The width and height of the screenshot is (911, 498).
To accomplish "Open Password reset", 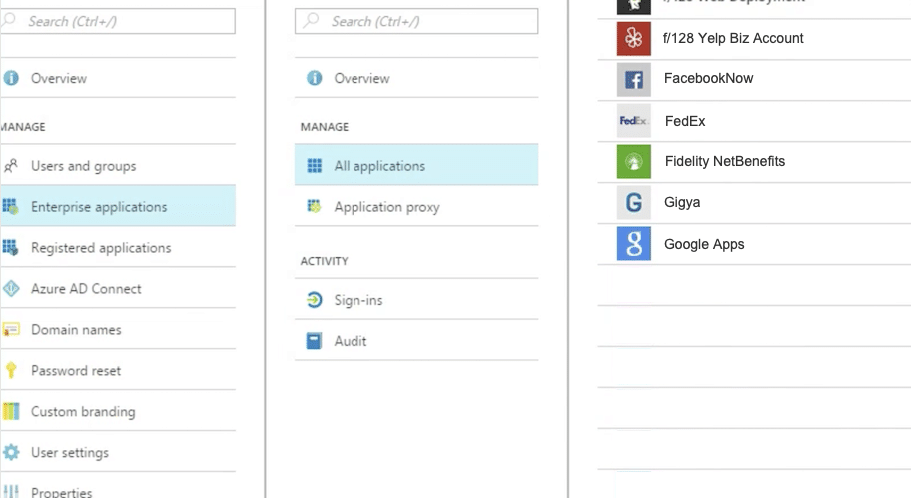I will (118, 370).
